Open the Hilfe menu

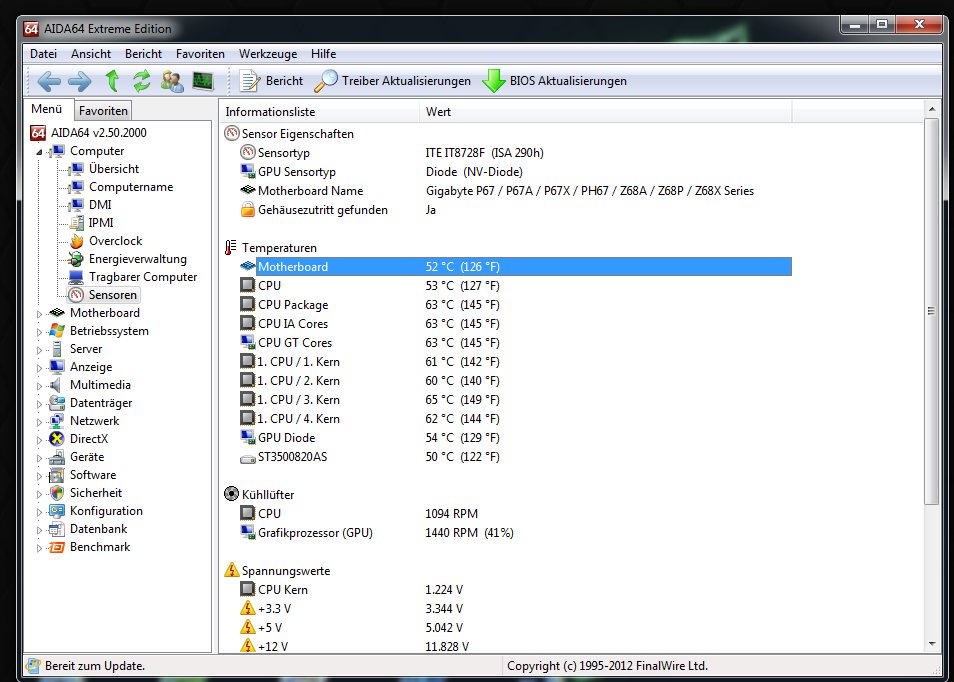coord(323,54)
